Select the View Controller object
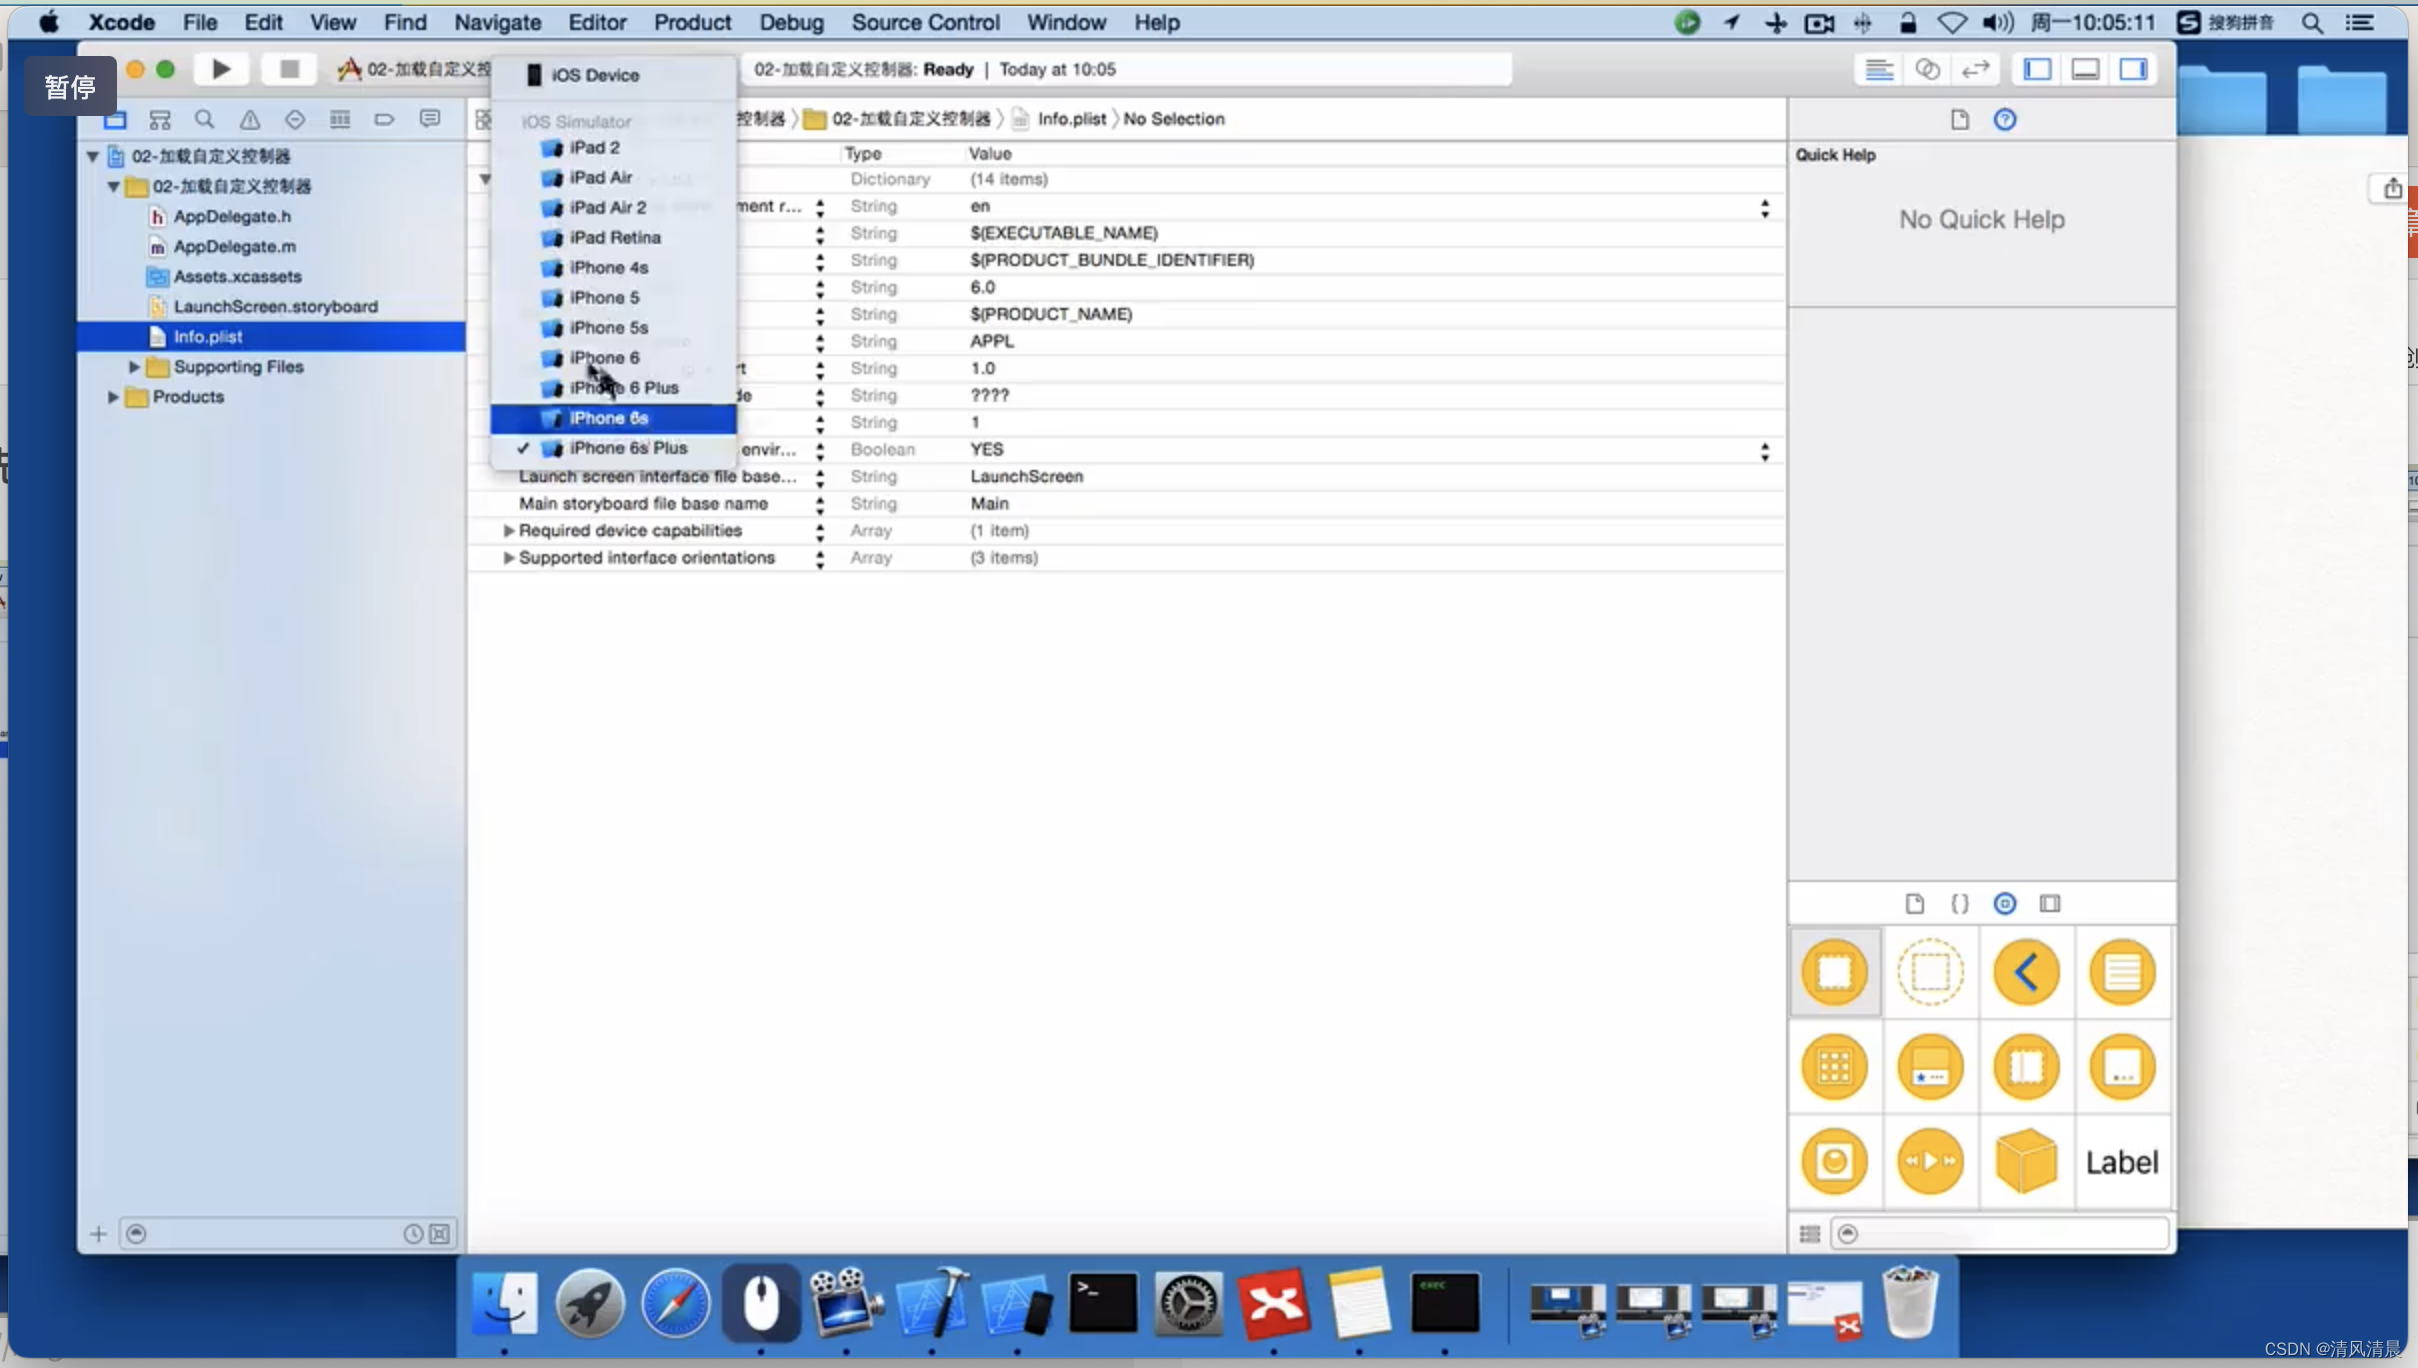2418x1368 pixels. 1835,972
